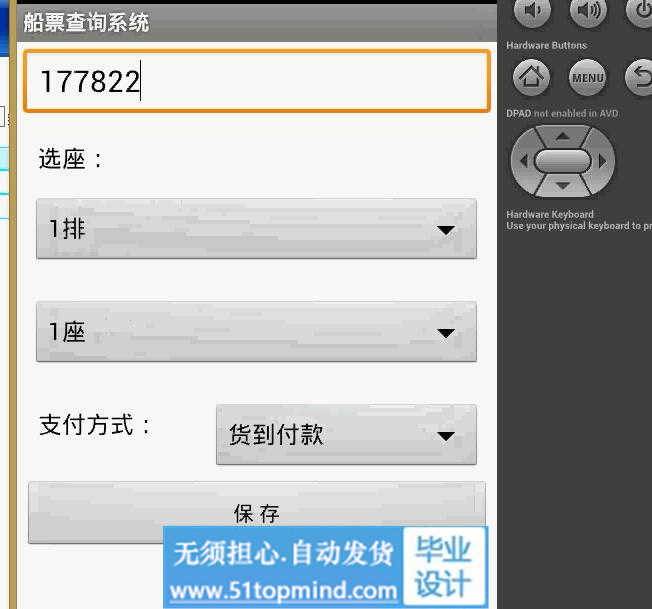
Task: Click the www.51topmind.com link banner
Action: tap(284, 591)
